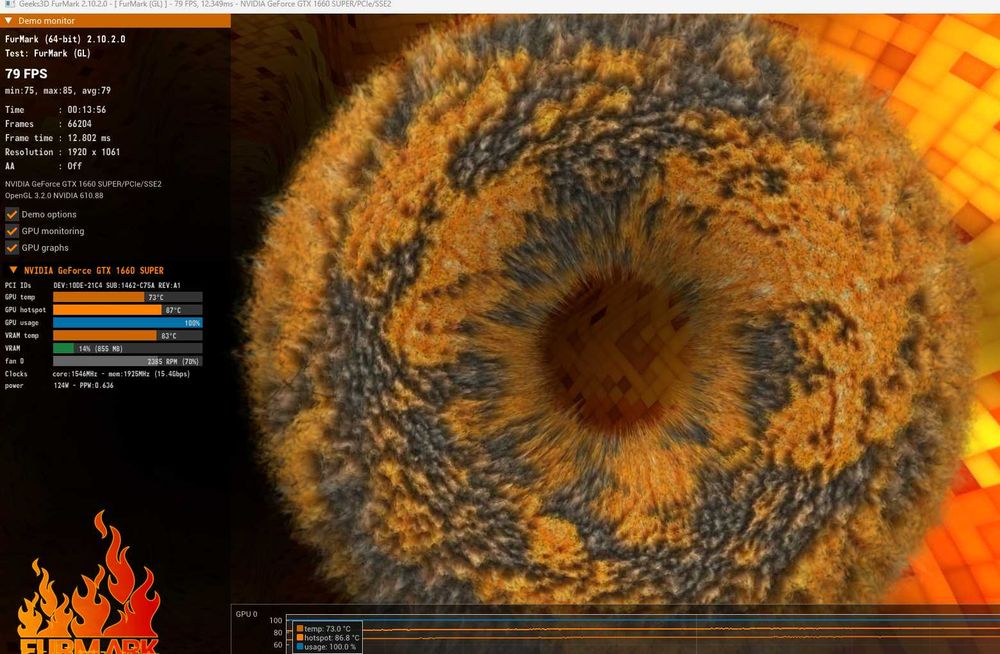Screen dimensions: 1000x654
Task: Select the "min:75, max:85, avg:79" line
Action: [58, 91]
